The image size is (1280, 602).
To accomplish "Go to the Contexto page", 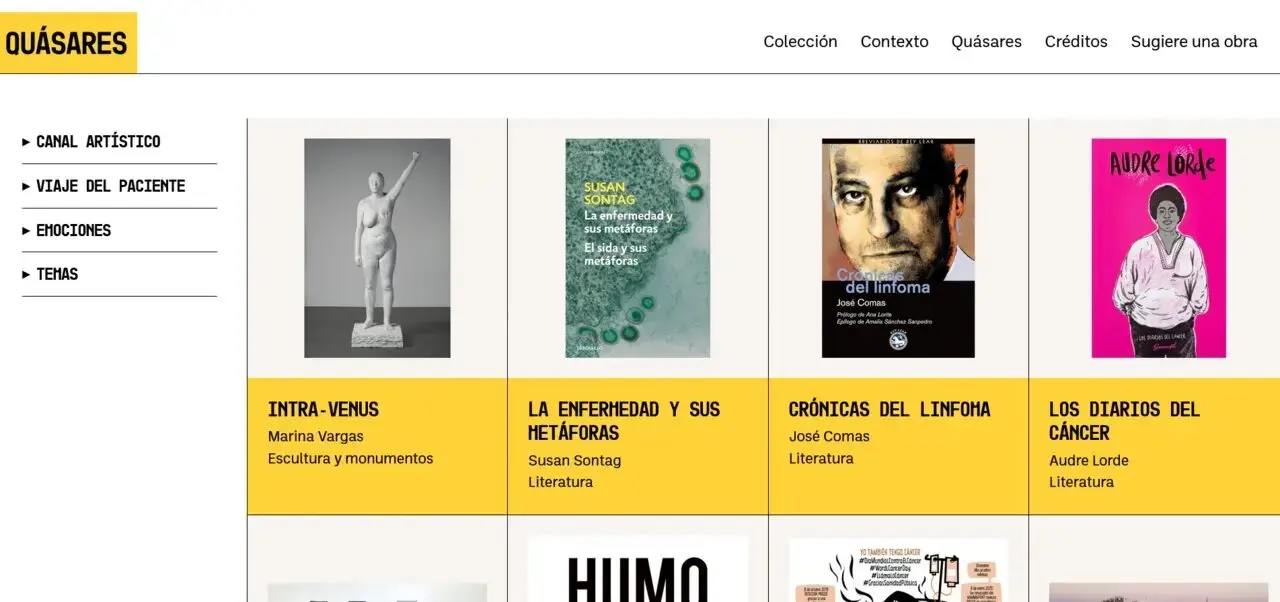I will pyautogui.click(x=894, y=42).
